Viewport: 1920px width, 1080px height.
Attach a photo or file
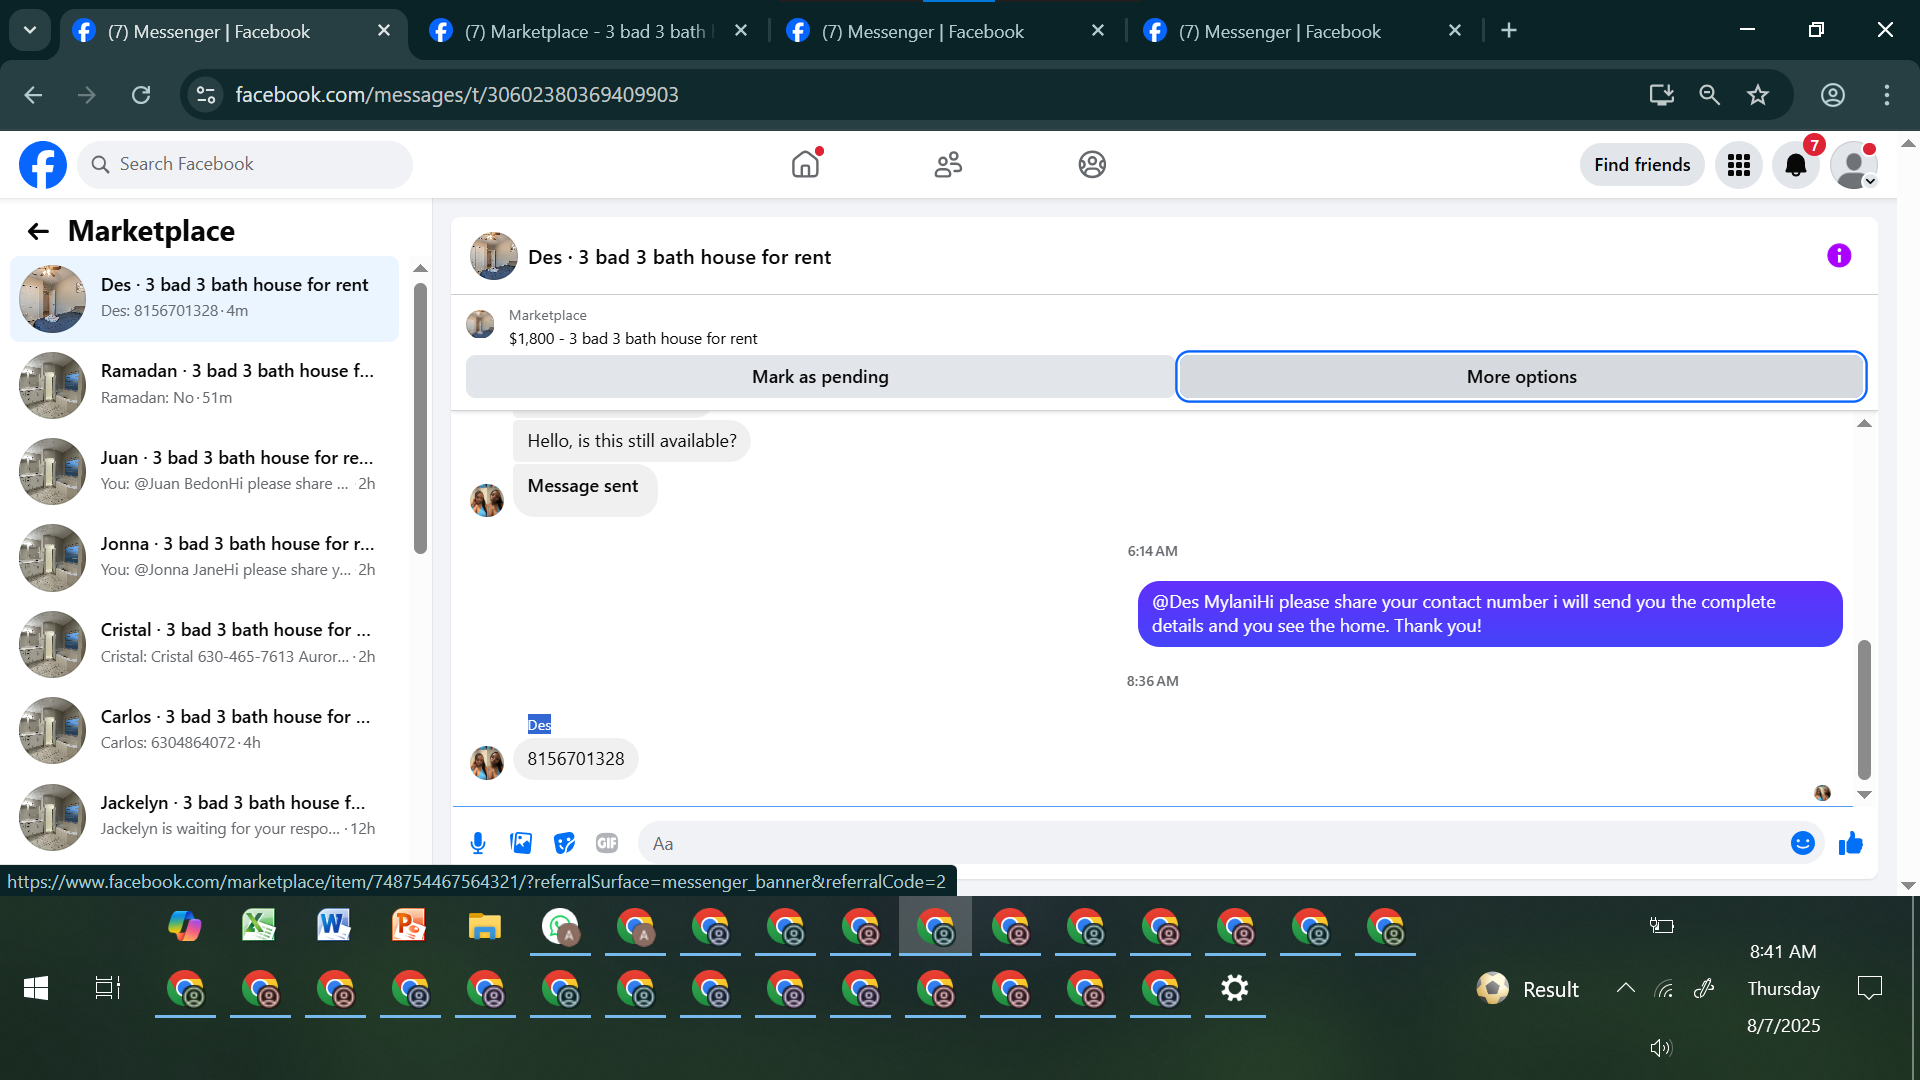pyautogui.click(x=521, y=843)
